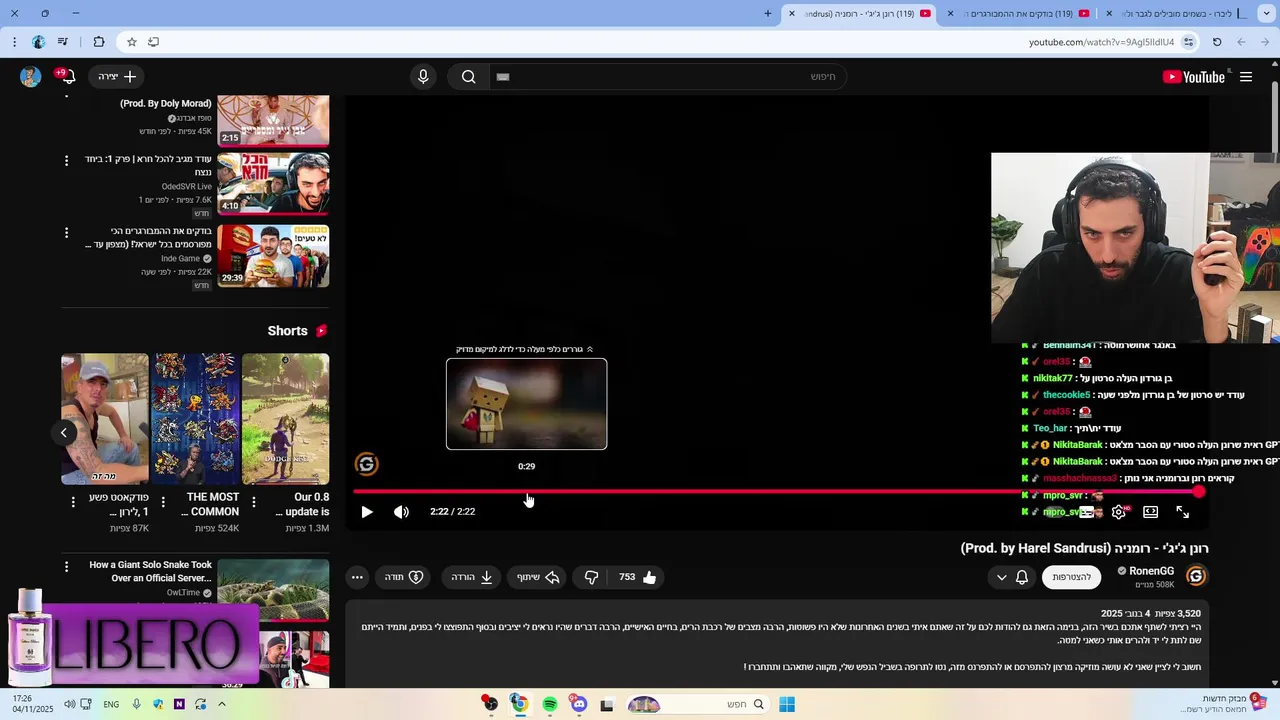This screenshot has height=720, width=1280.
Task: Open browser extensions puzzle icon
Action: [98, 42]
